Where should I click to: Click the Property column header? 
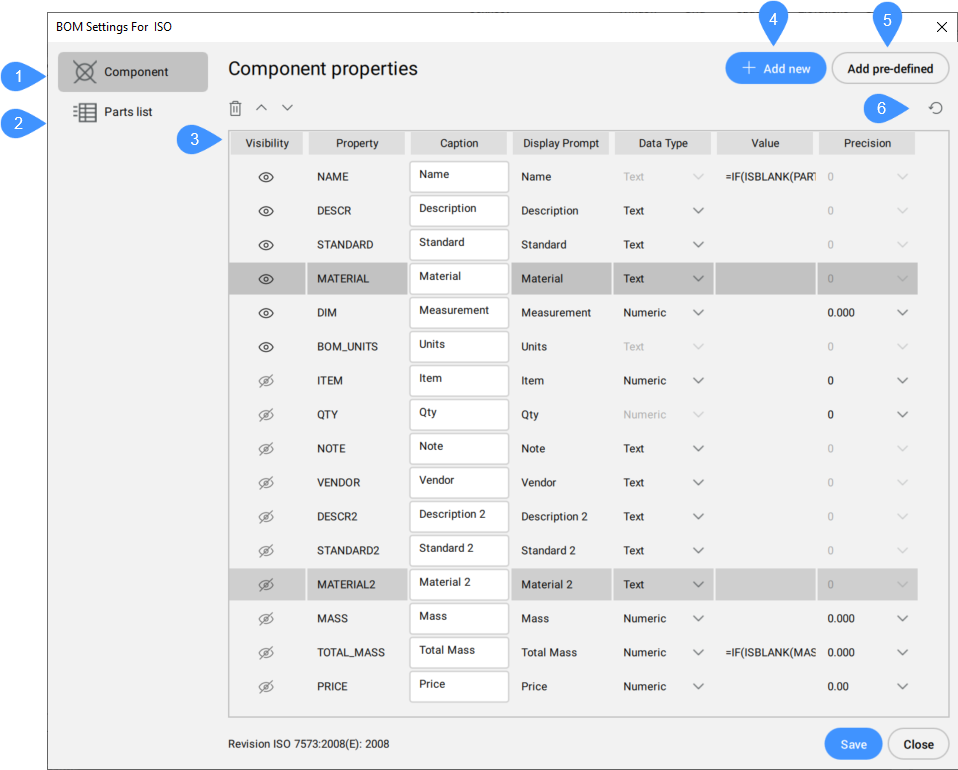click(x=357, y=143)
